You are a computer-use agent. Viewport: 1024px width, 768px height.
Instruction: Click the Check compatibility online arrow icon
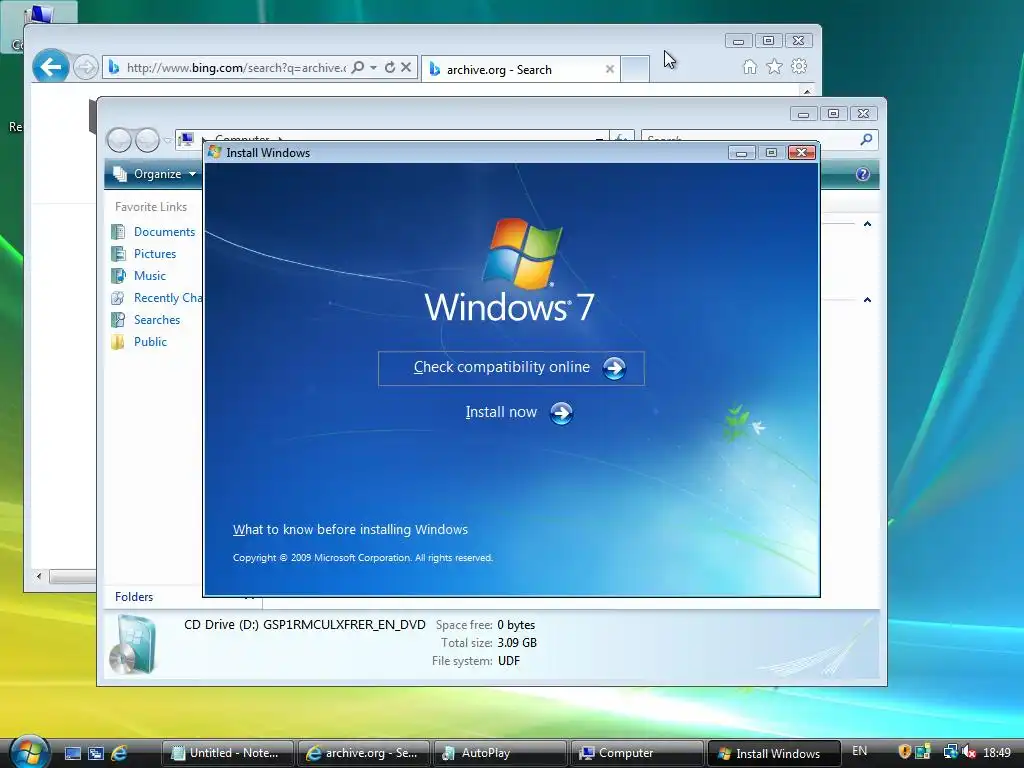[614, 368]
